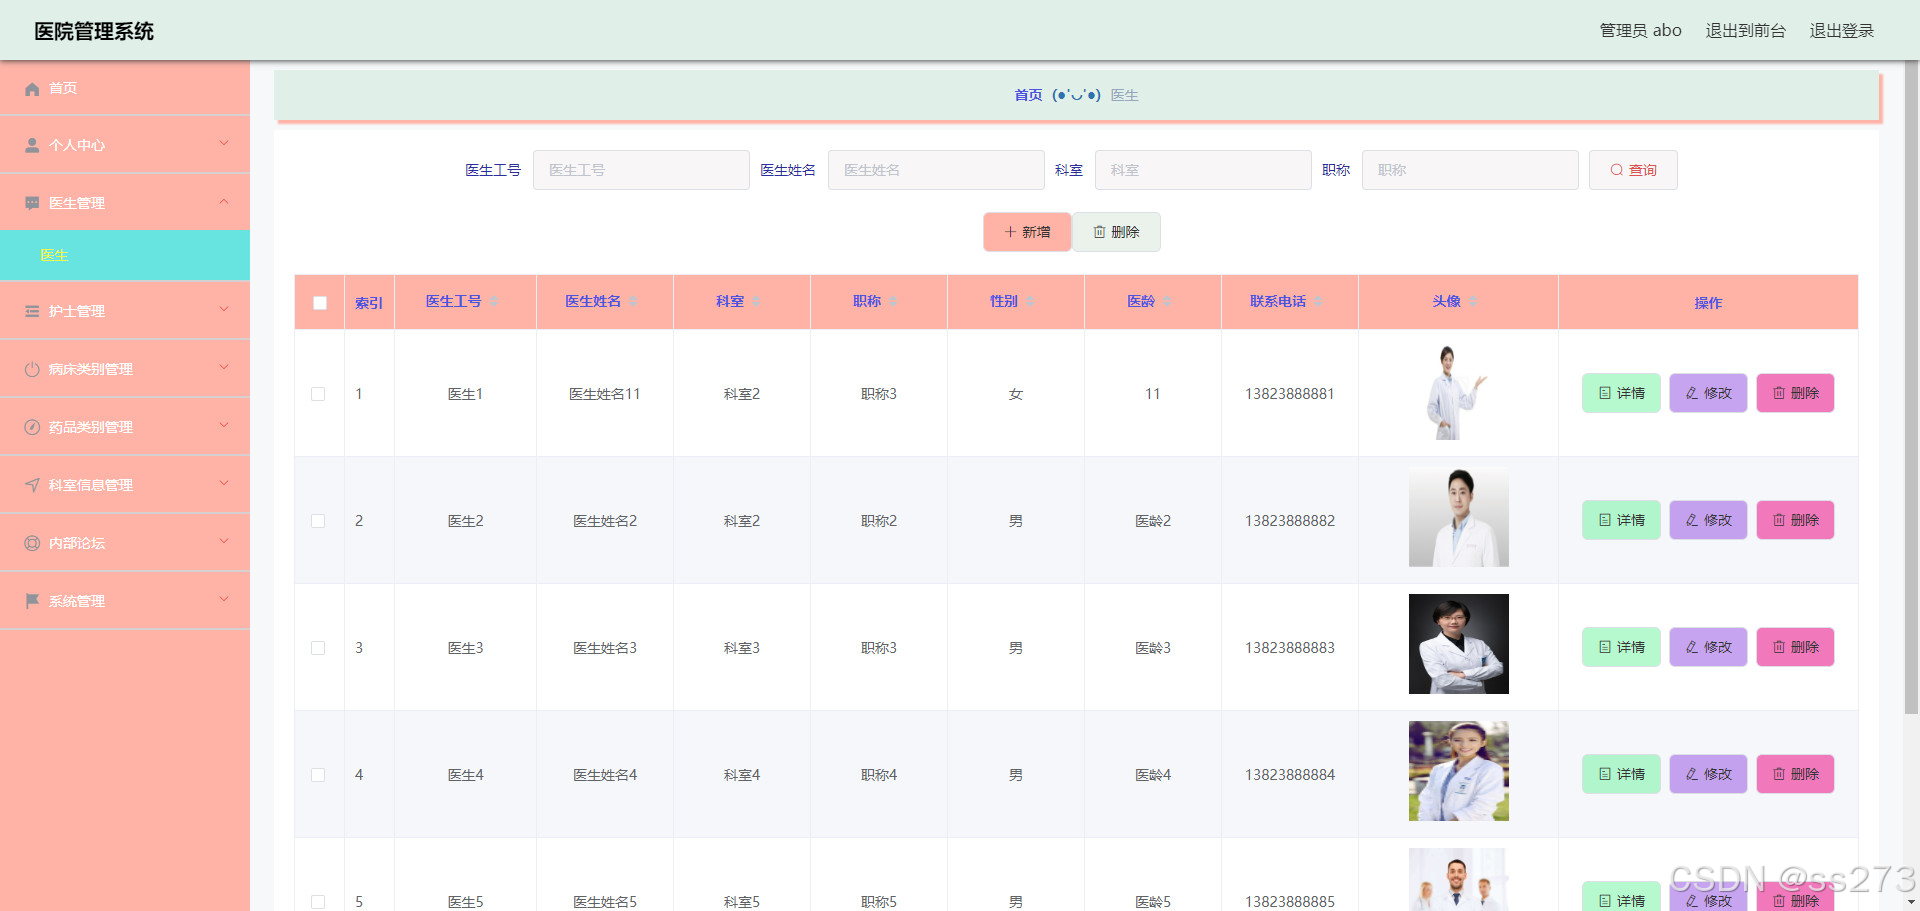
Task: Open the 医生 submenu item
Action: tap(125, 255)
